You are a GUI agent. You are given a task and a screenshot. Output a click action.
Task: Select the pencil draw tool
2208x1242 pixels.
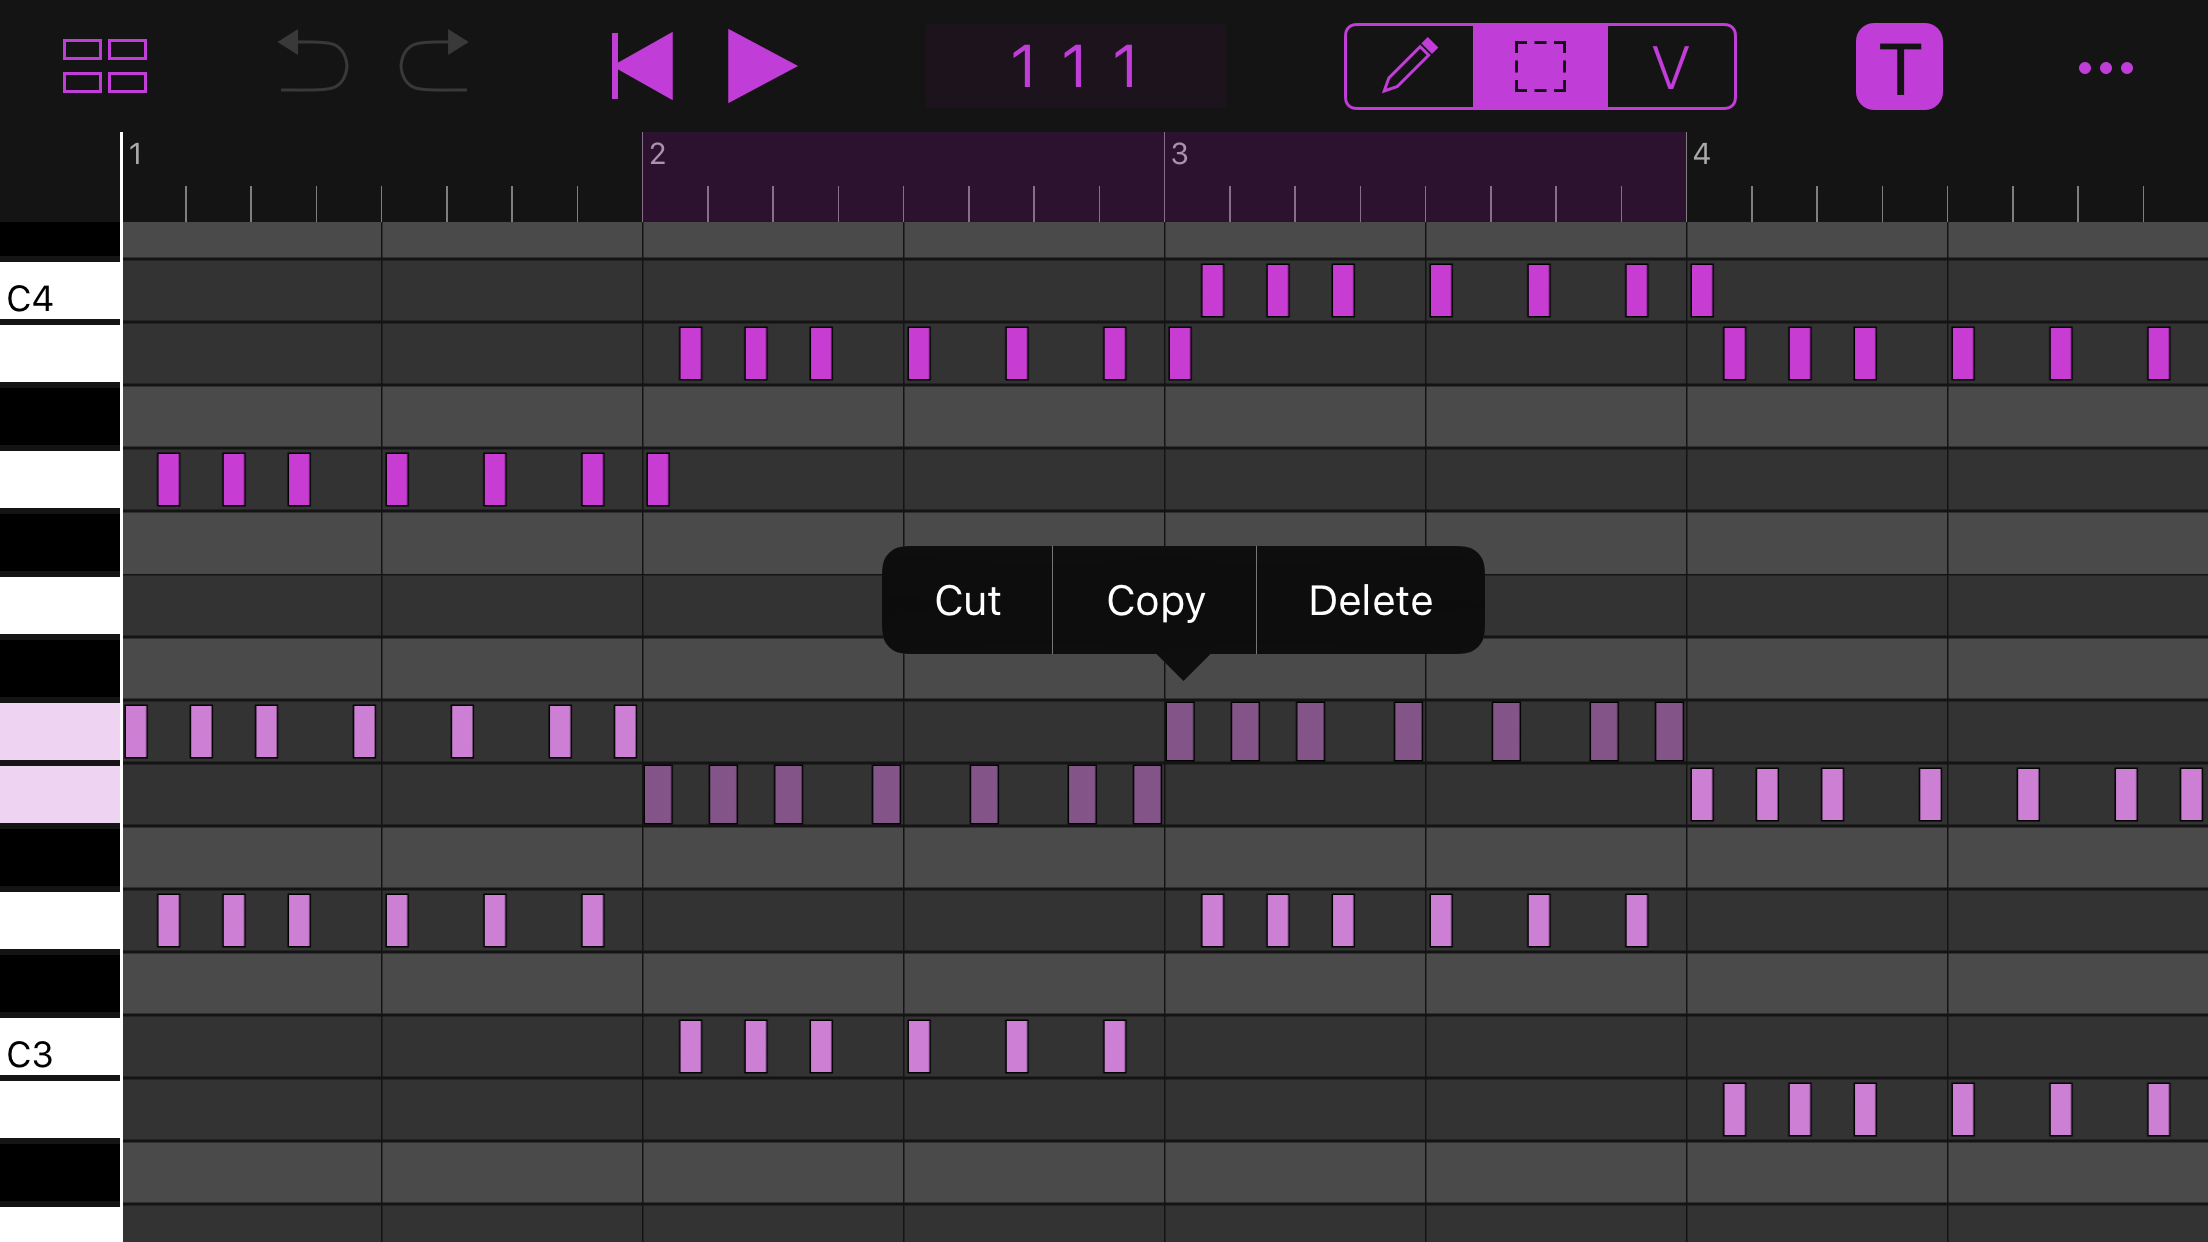coord(1410,66)
